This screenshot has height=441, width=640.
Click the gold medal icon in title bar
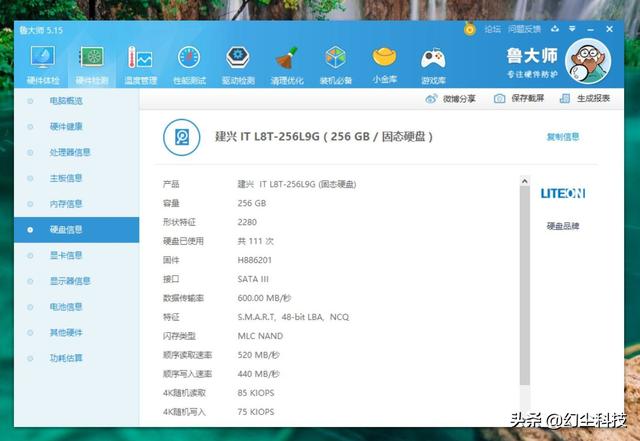point(470,29)
